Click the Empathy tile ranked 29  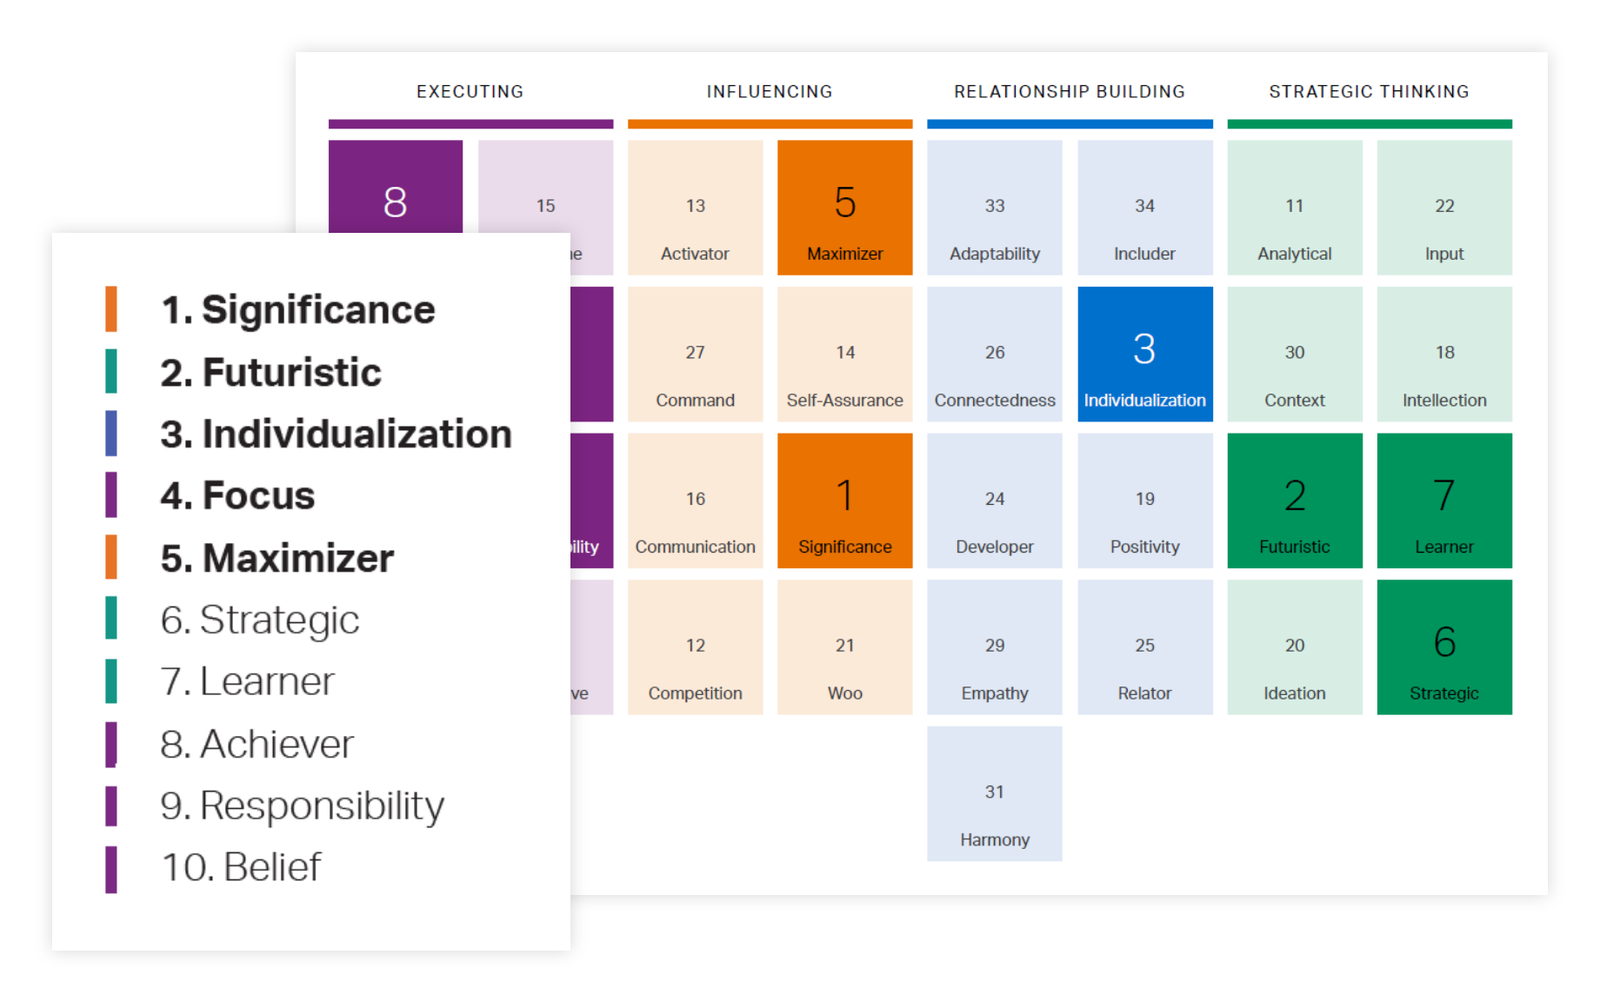tap(994, 647)
